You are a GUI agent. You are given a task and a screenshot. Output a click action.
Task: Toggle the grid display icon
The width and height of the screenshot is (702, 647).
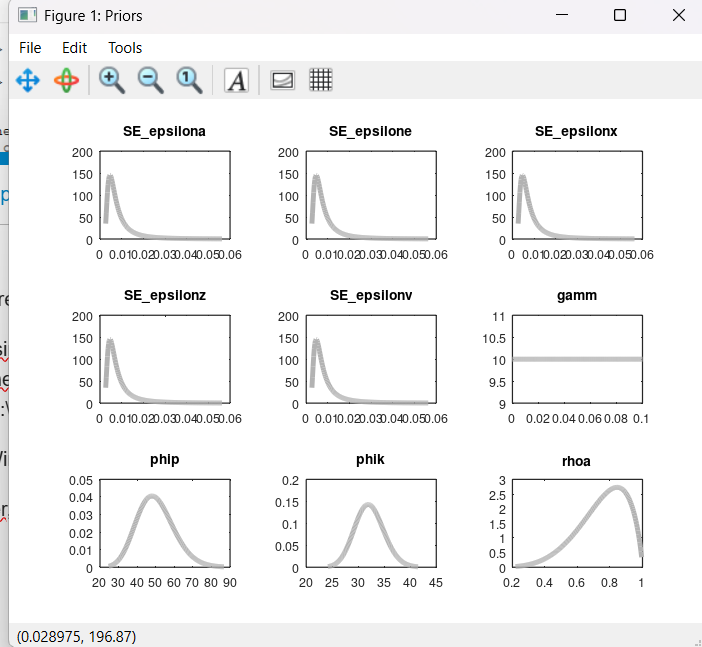pyautogui.click(x=320, y=80)
